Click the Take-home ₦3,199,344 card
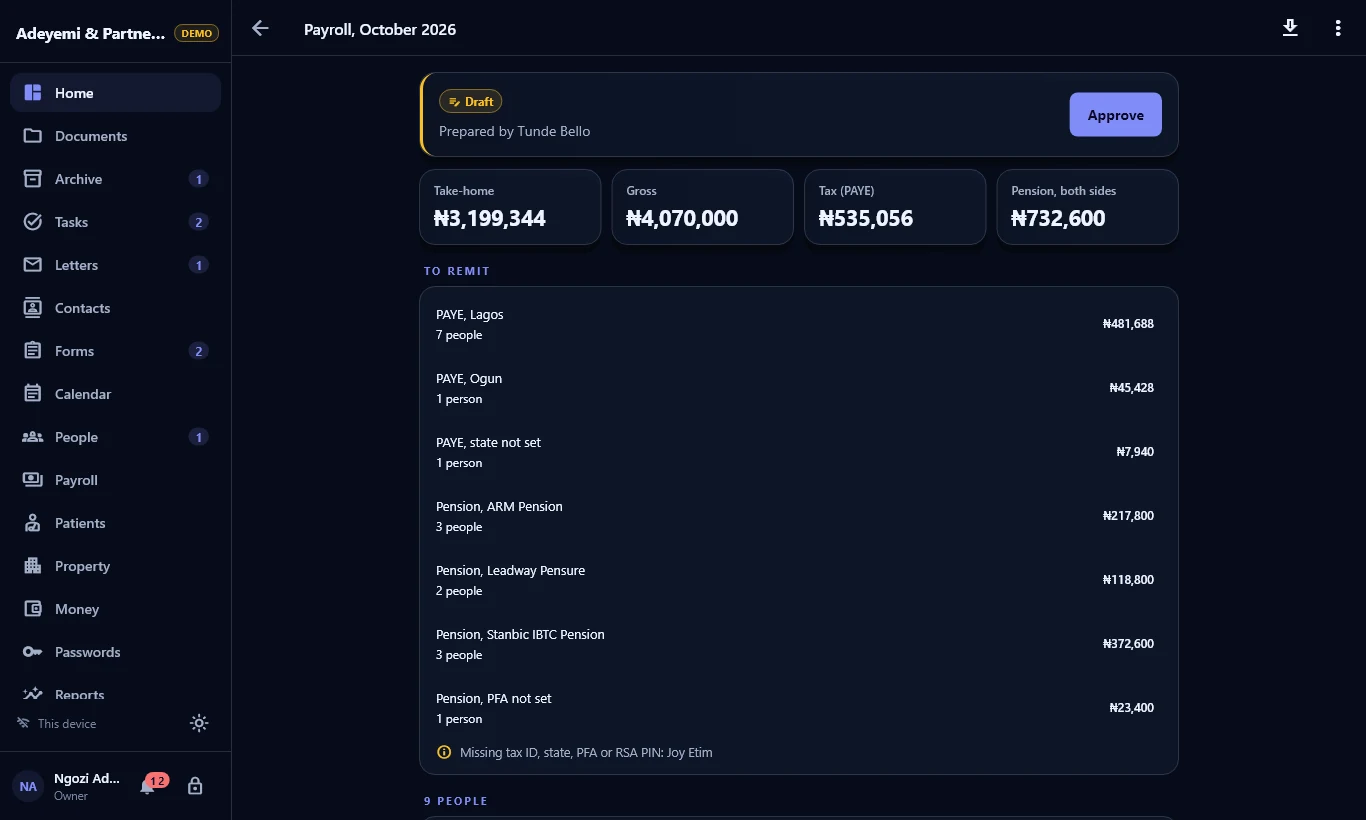The width and height of the screenshot is (1366, 820). [x=510, y=207]
